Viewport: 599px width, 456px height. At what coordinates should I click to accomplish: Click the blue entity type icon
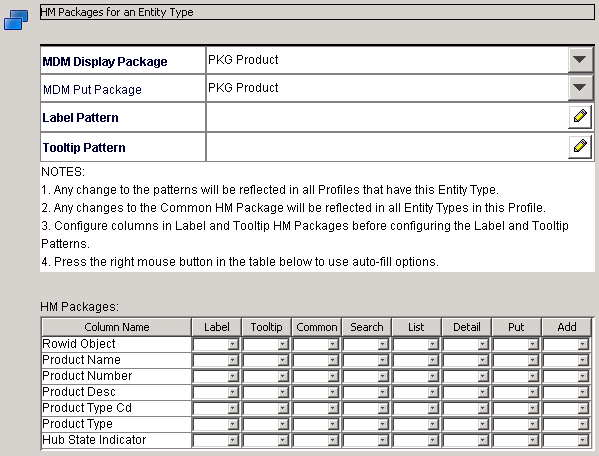tap(16, 19)
